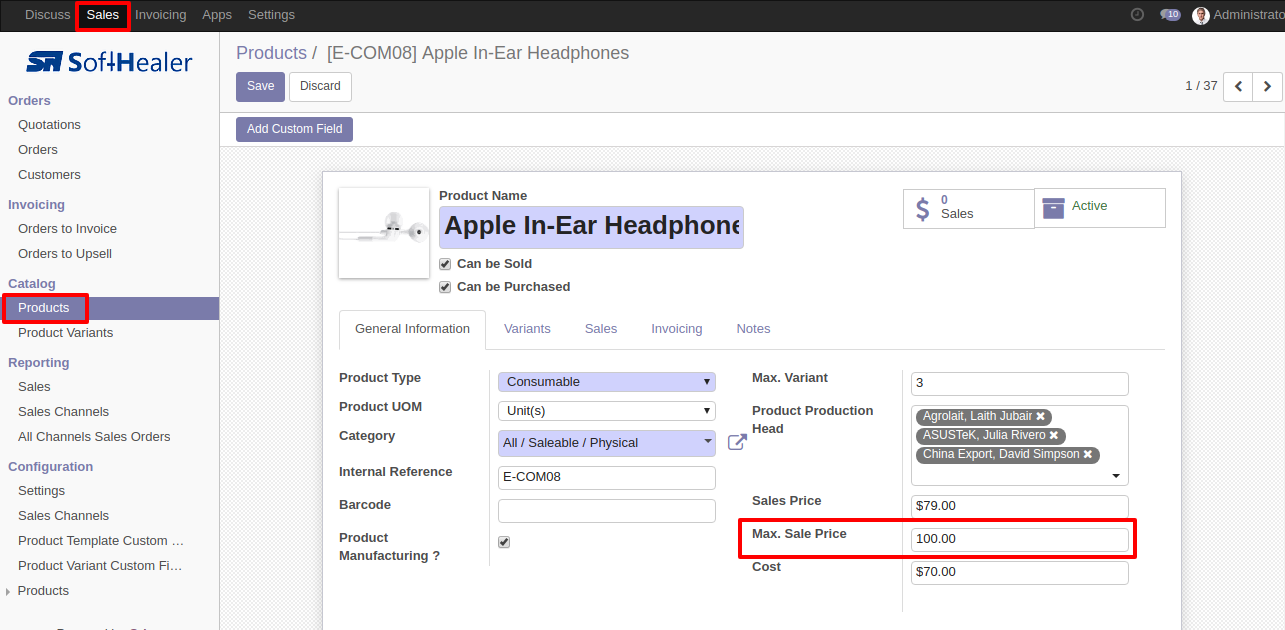This screenshot has width=1285, height=630.
Task: Open Product Variants in sidebar
Action: click(x=66, y=333)
